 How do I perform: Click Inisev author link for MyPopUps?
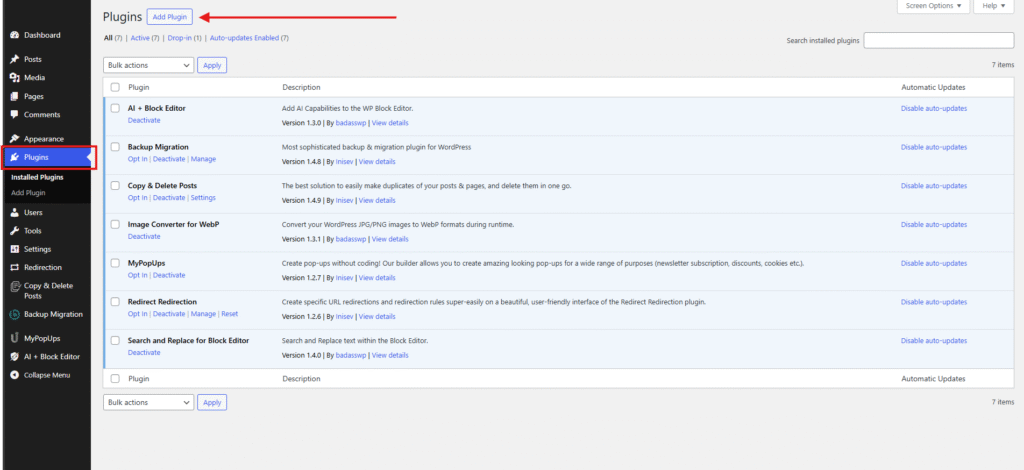344,278
